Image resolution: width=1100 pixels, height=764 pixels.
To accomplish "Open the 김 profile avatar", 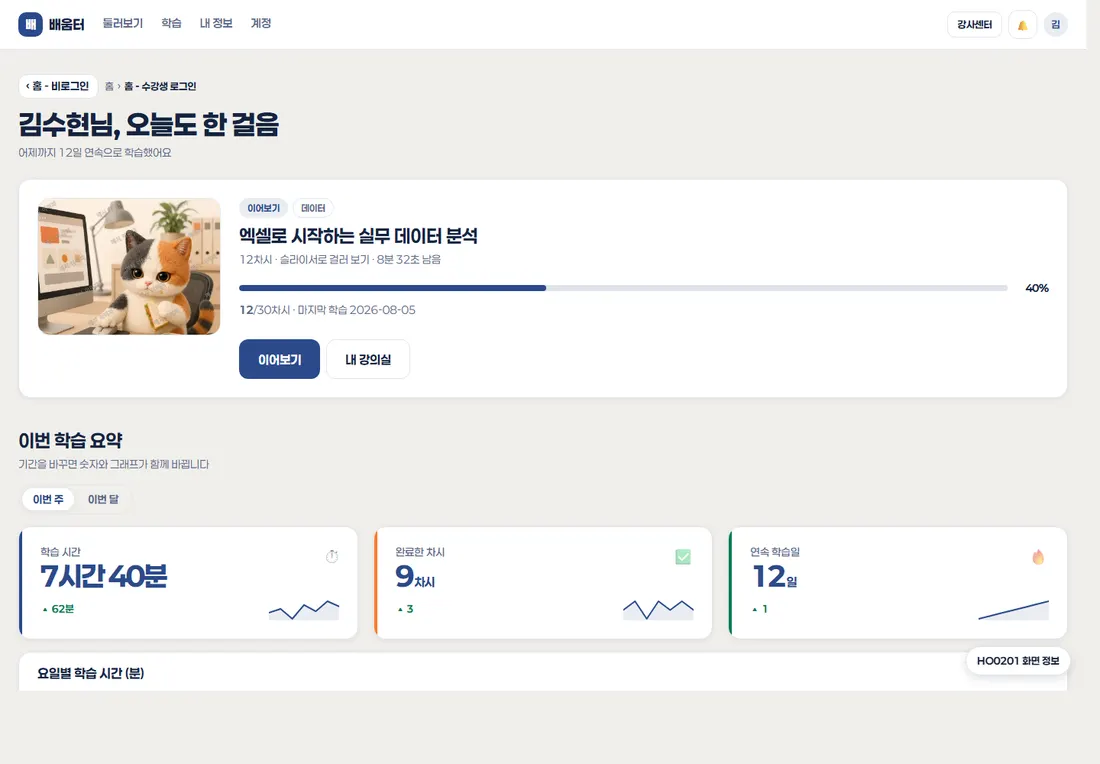I will [1055, 25].
